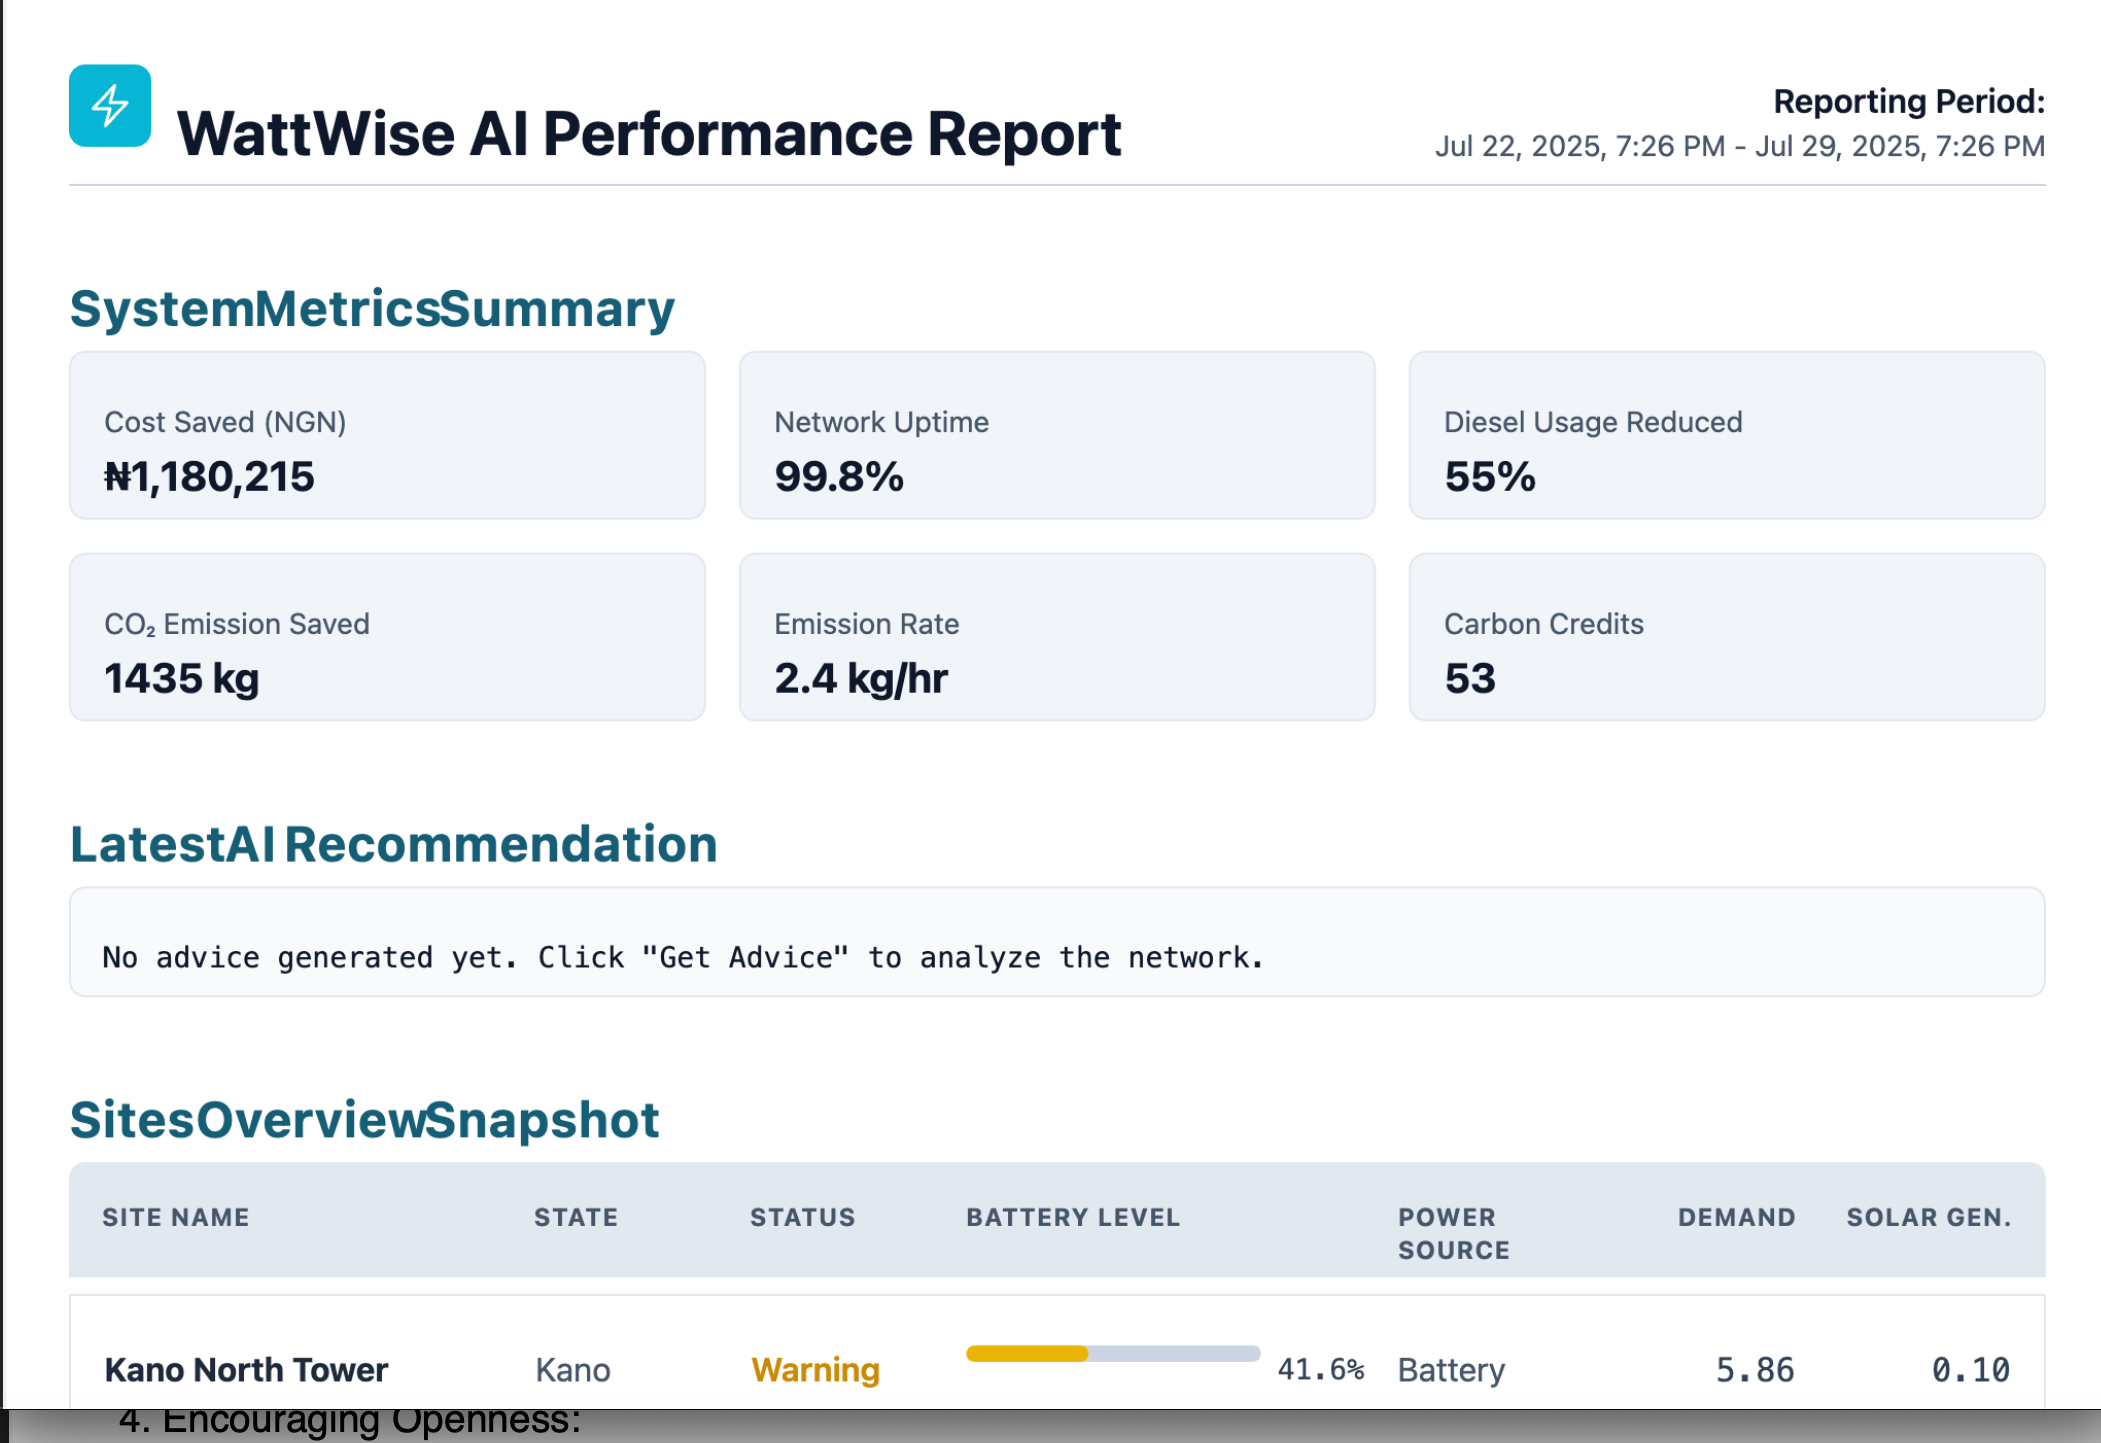The height and width of the screenshot is (1443, 2101).
Task: Open the Emission Rate 2.4 kg/hr card
Action: (x=1056, y=637)
